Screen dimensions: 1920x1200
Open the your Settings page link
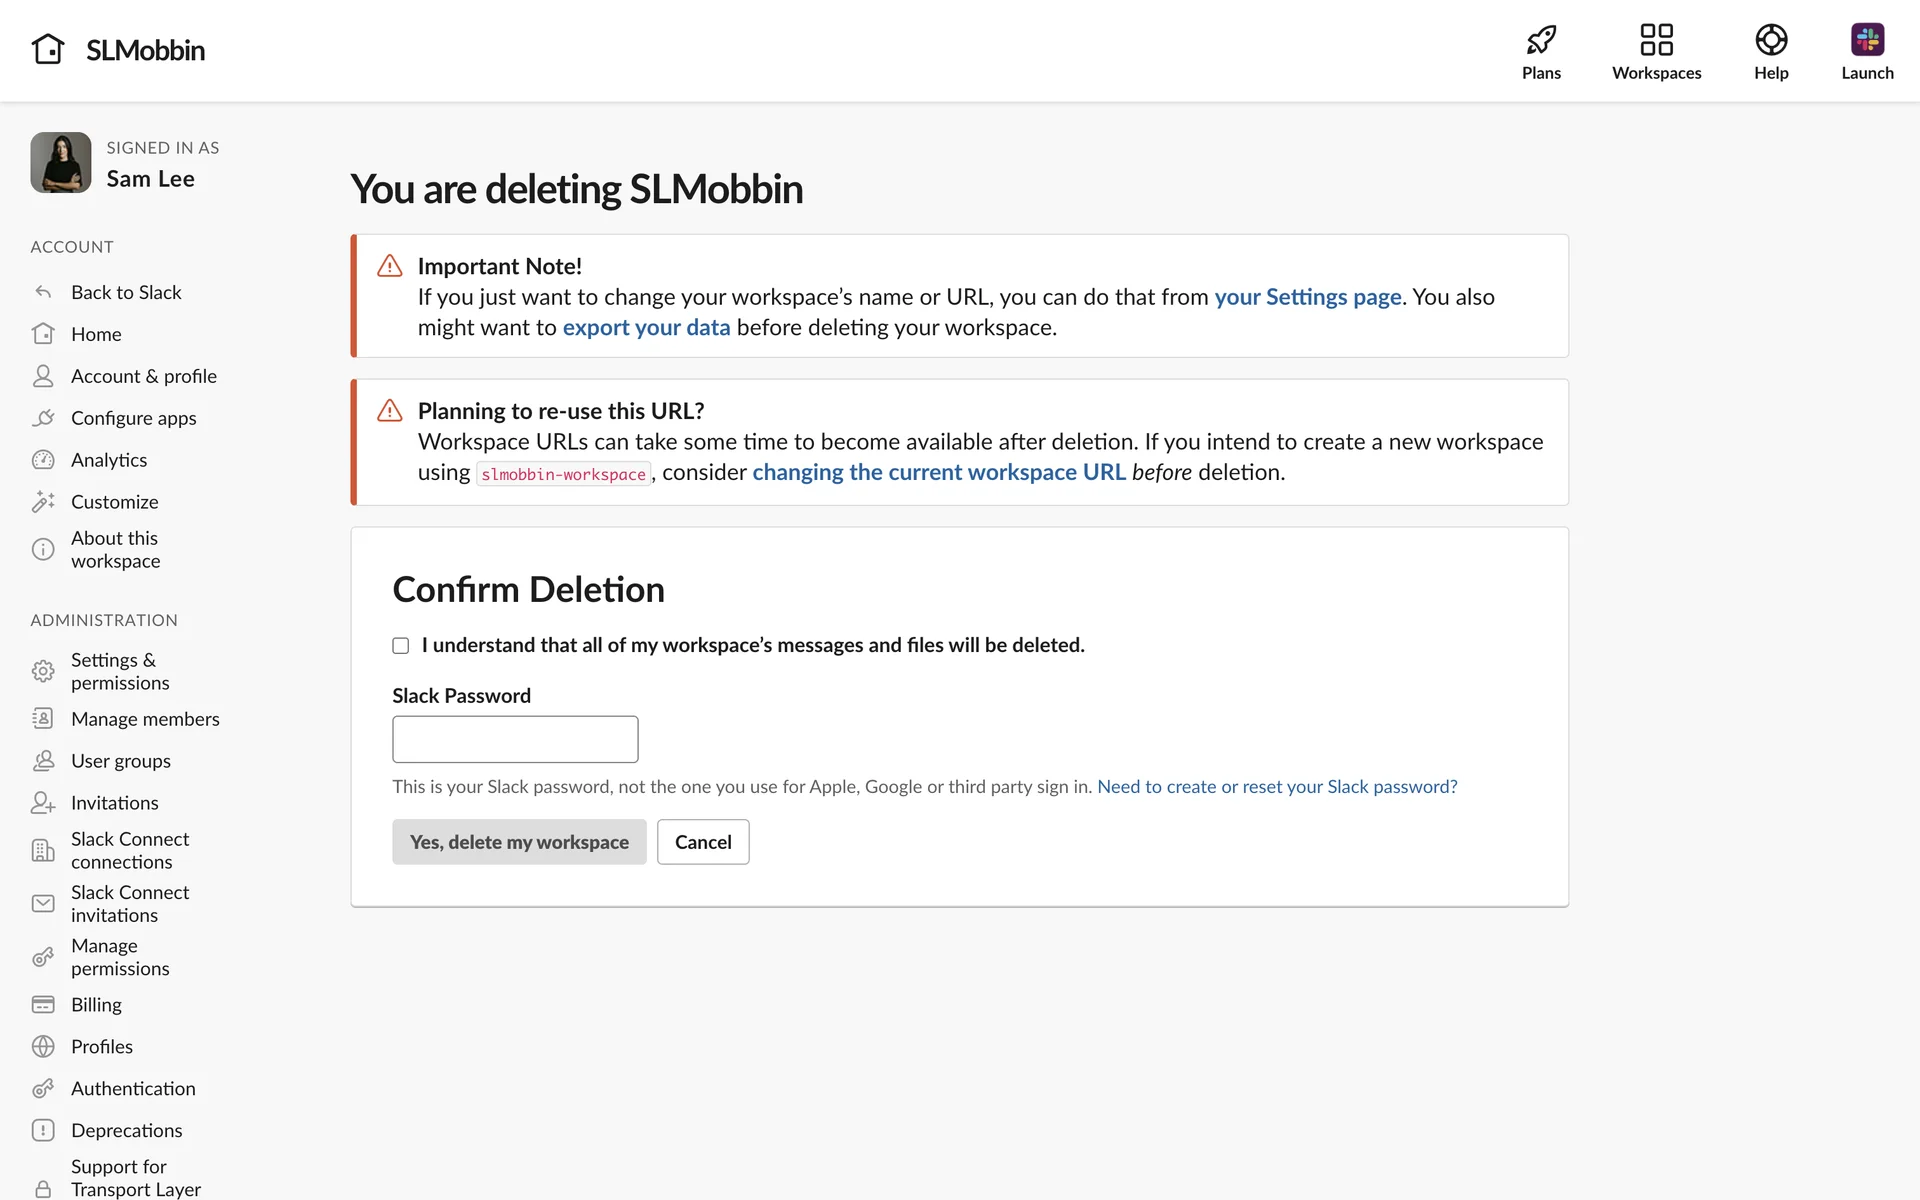tap(1307, 297)
